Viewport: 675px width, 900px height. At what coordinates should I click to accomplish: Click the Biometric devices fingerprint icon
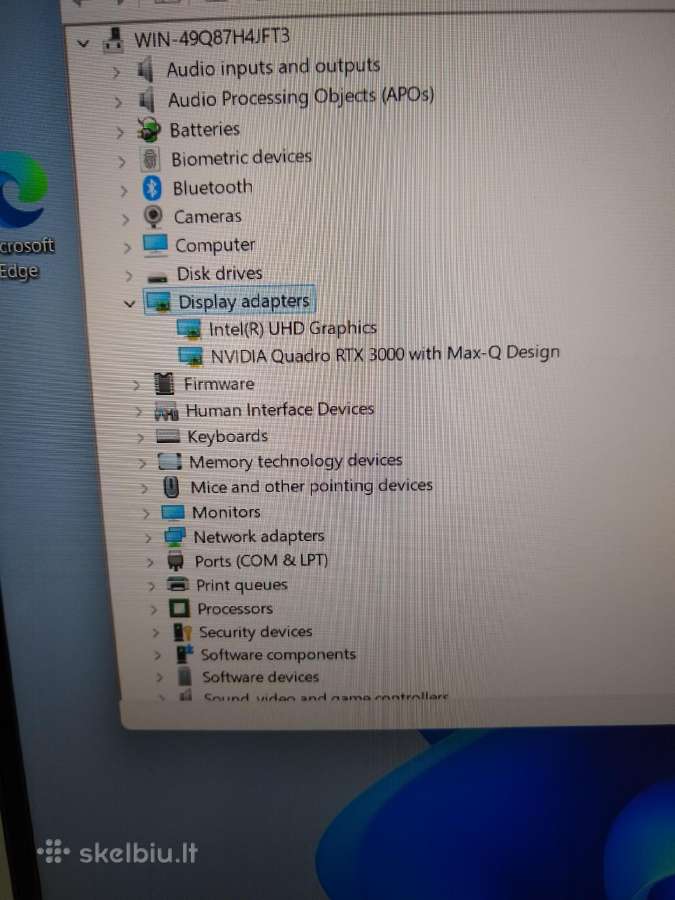150,159
